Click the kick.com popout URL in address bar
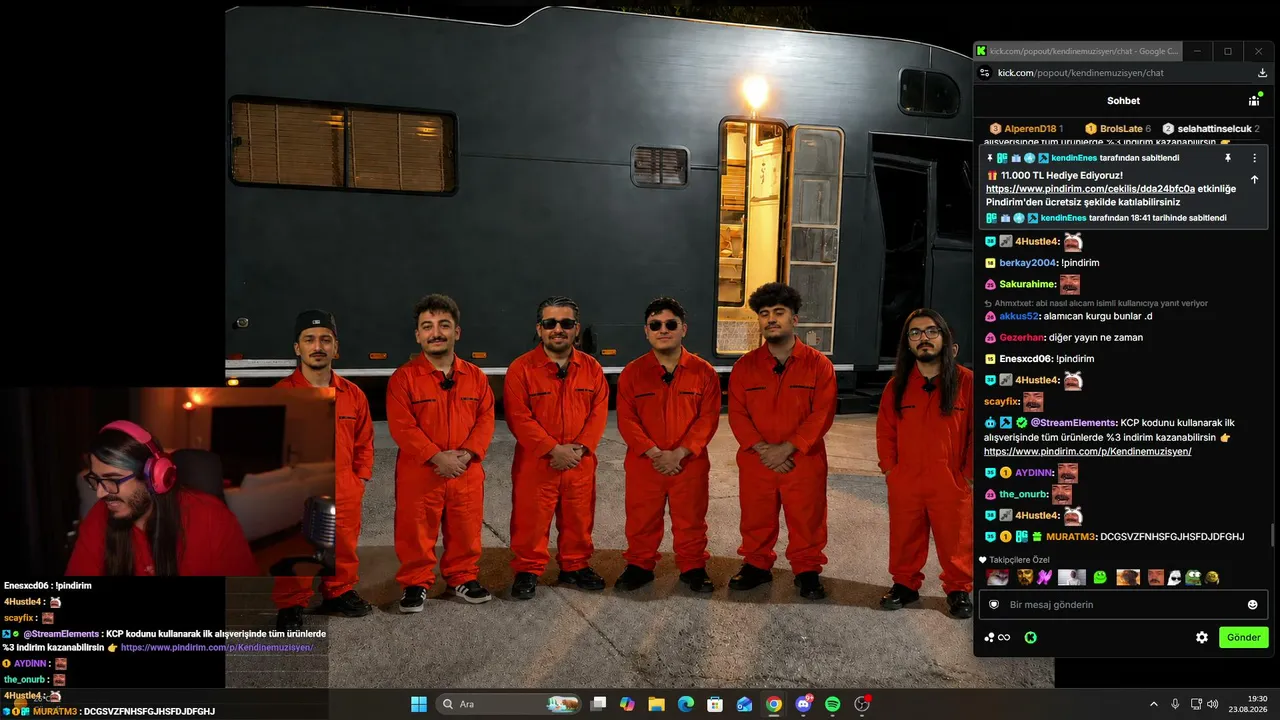This screenshot has height=720, width=1280. tap(1081, 73)
